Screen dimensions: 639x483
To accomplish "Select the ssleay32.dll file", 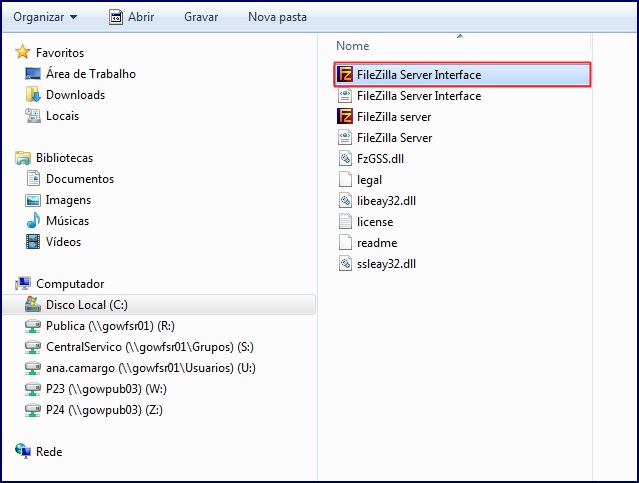I will tap(386, 264).
